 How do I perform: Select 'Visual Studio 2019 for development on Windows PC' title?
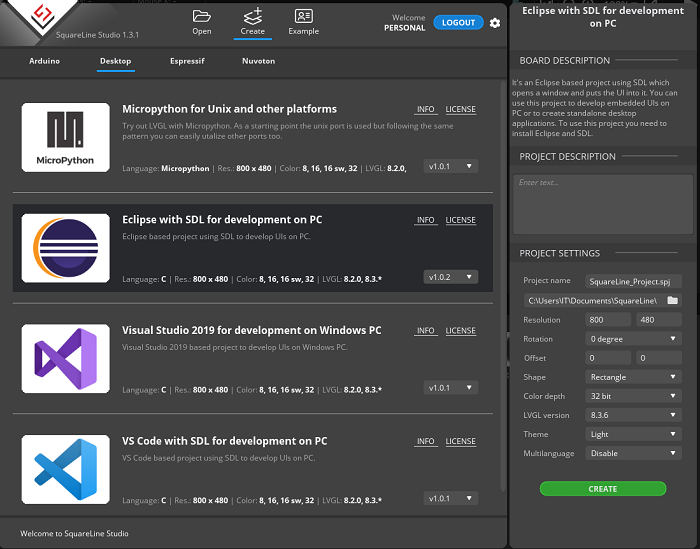(252, 331)
